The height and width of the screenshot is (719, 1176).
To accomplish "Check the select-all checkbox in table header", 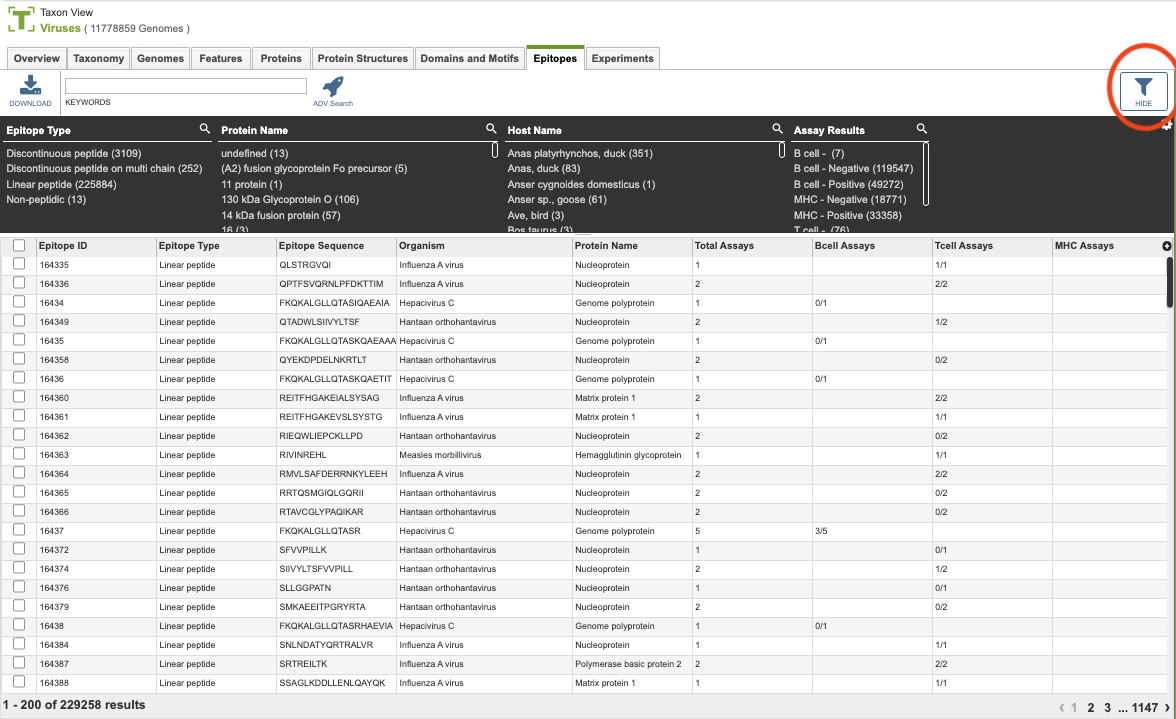I will 19,245.
